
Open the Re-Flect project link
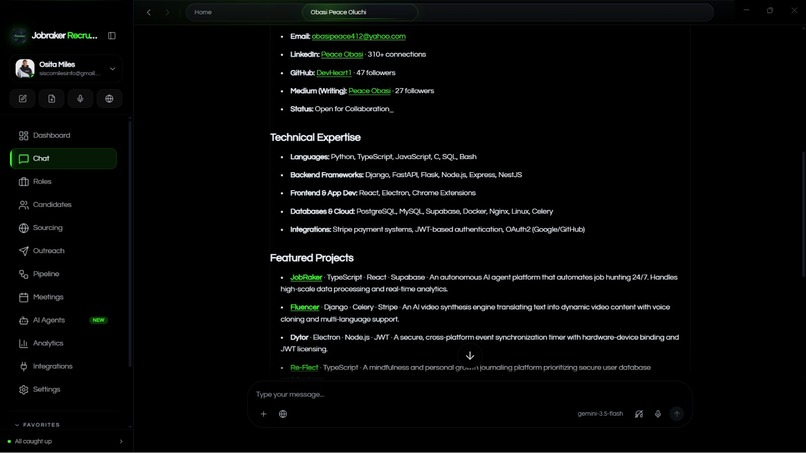point(304,368)
